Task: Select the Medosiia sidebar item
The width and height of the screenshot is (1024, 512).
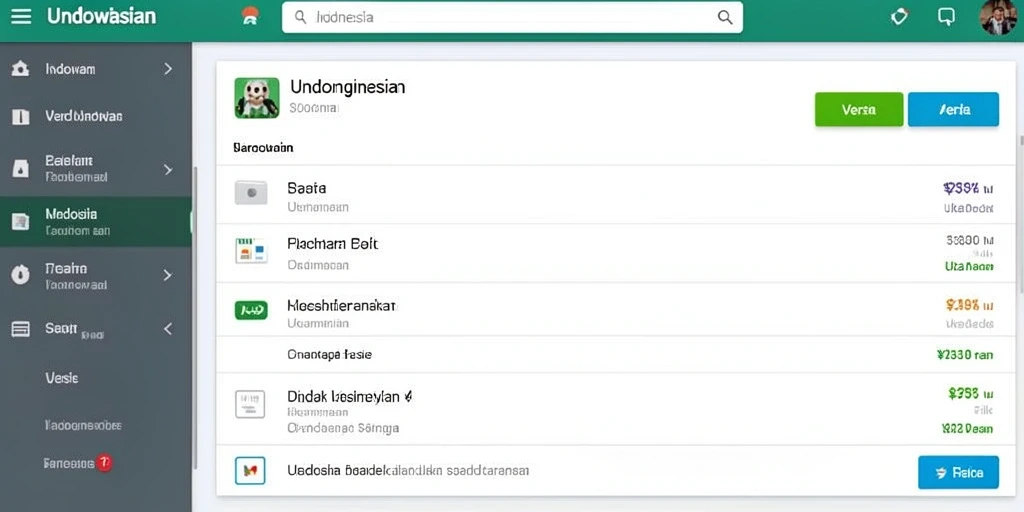Action: pos(95,221)
